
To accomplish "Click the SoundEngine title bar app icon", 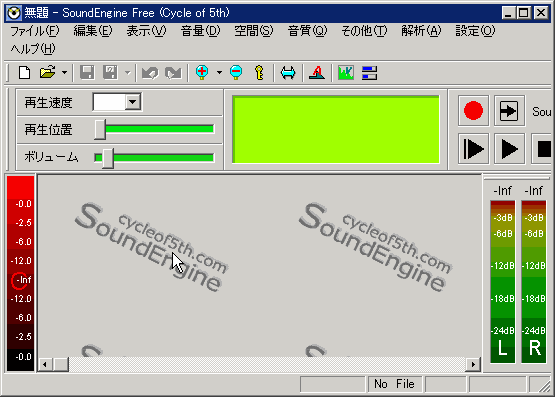I will tap(14, 13).
